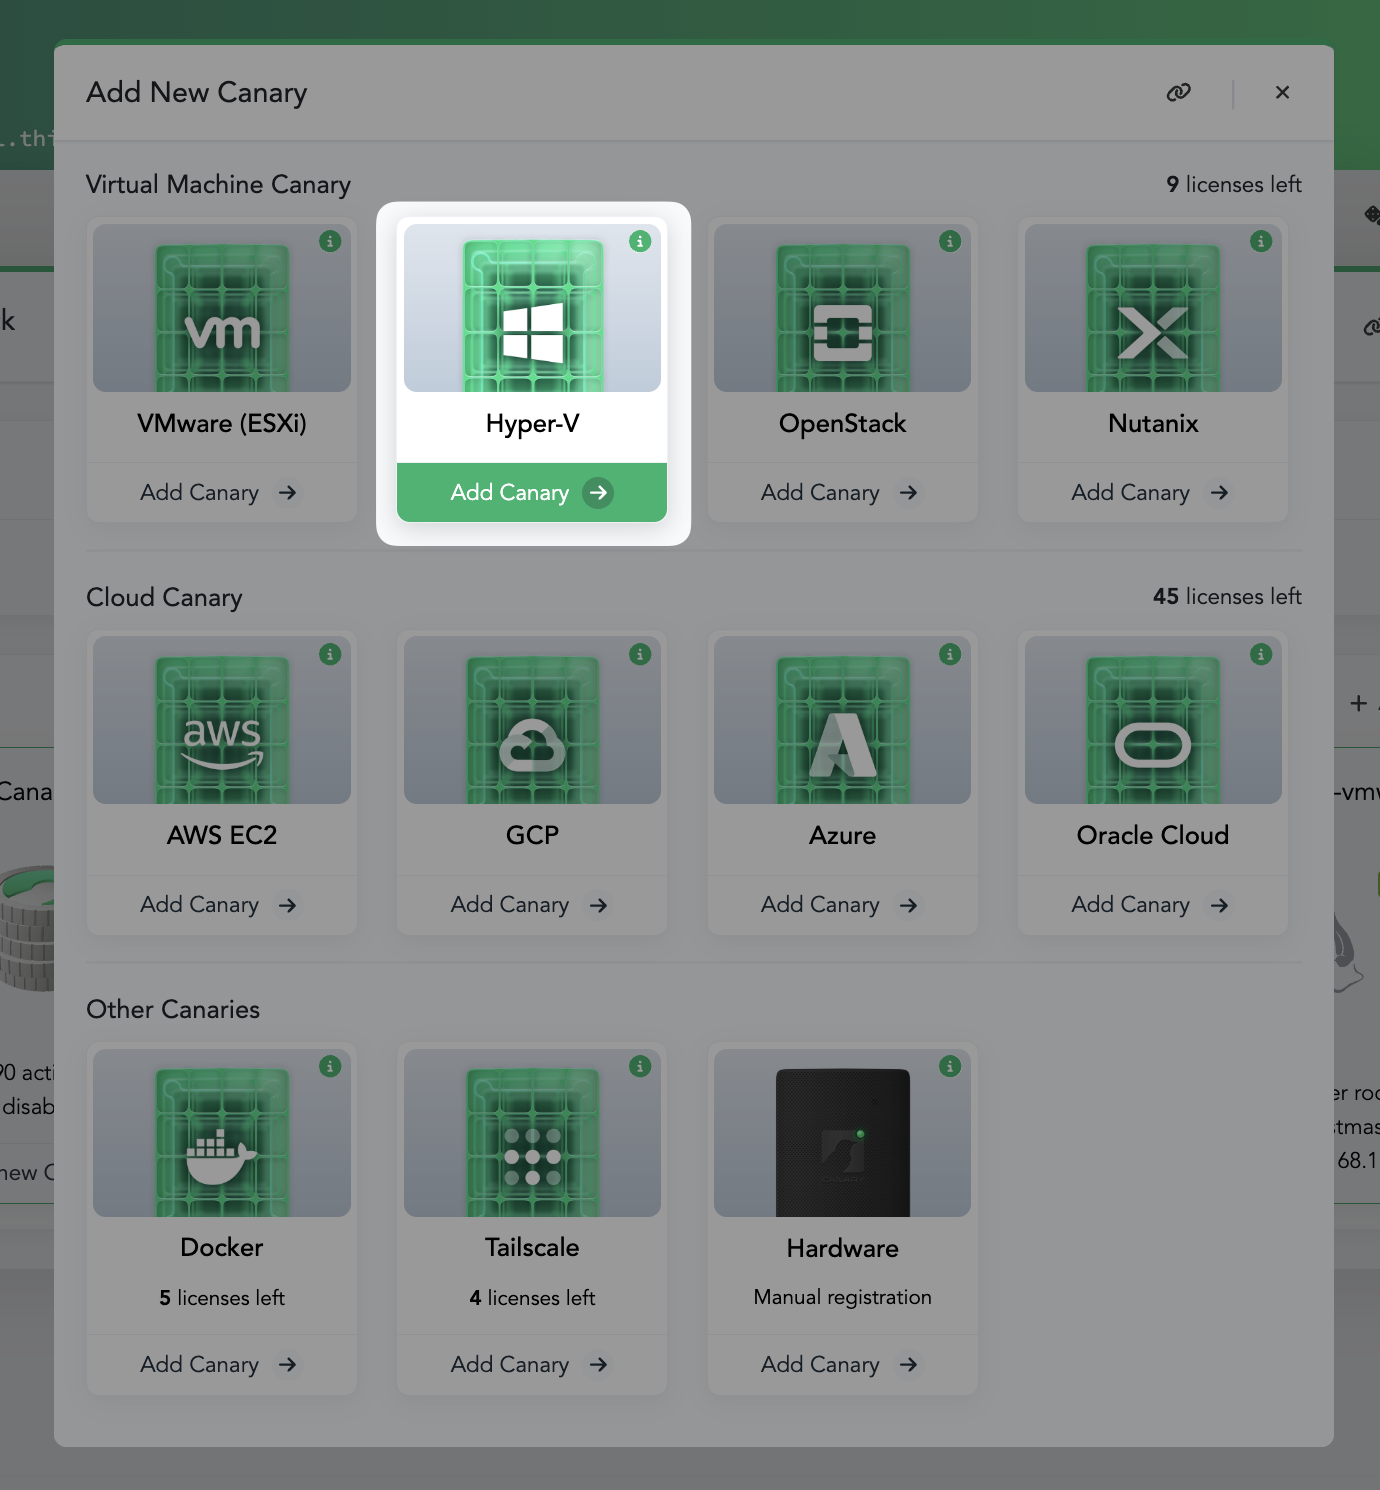Close the Add New Canary dialog

coord(1282,92)
